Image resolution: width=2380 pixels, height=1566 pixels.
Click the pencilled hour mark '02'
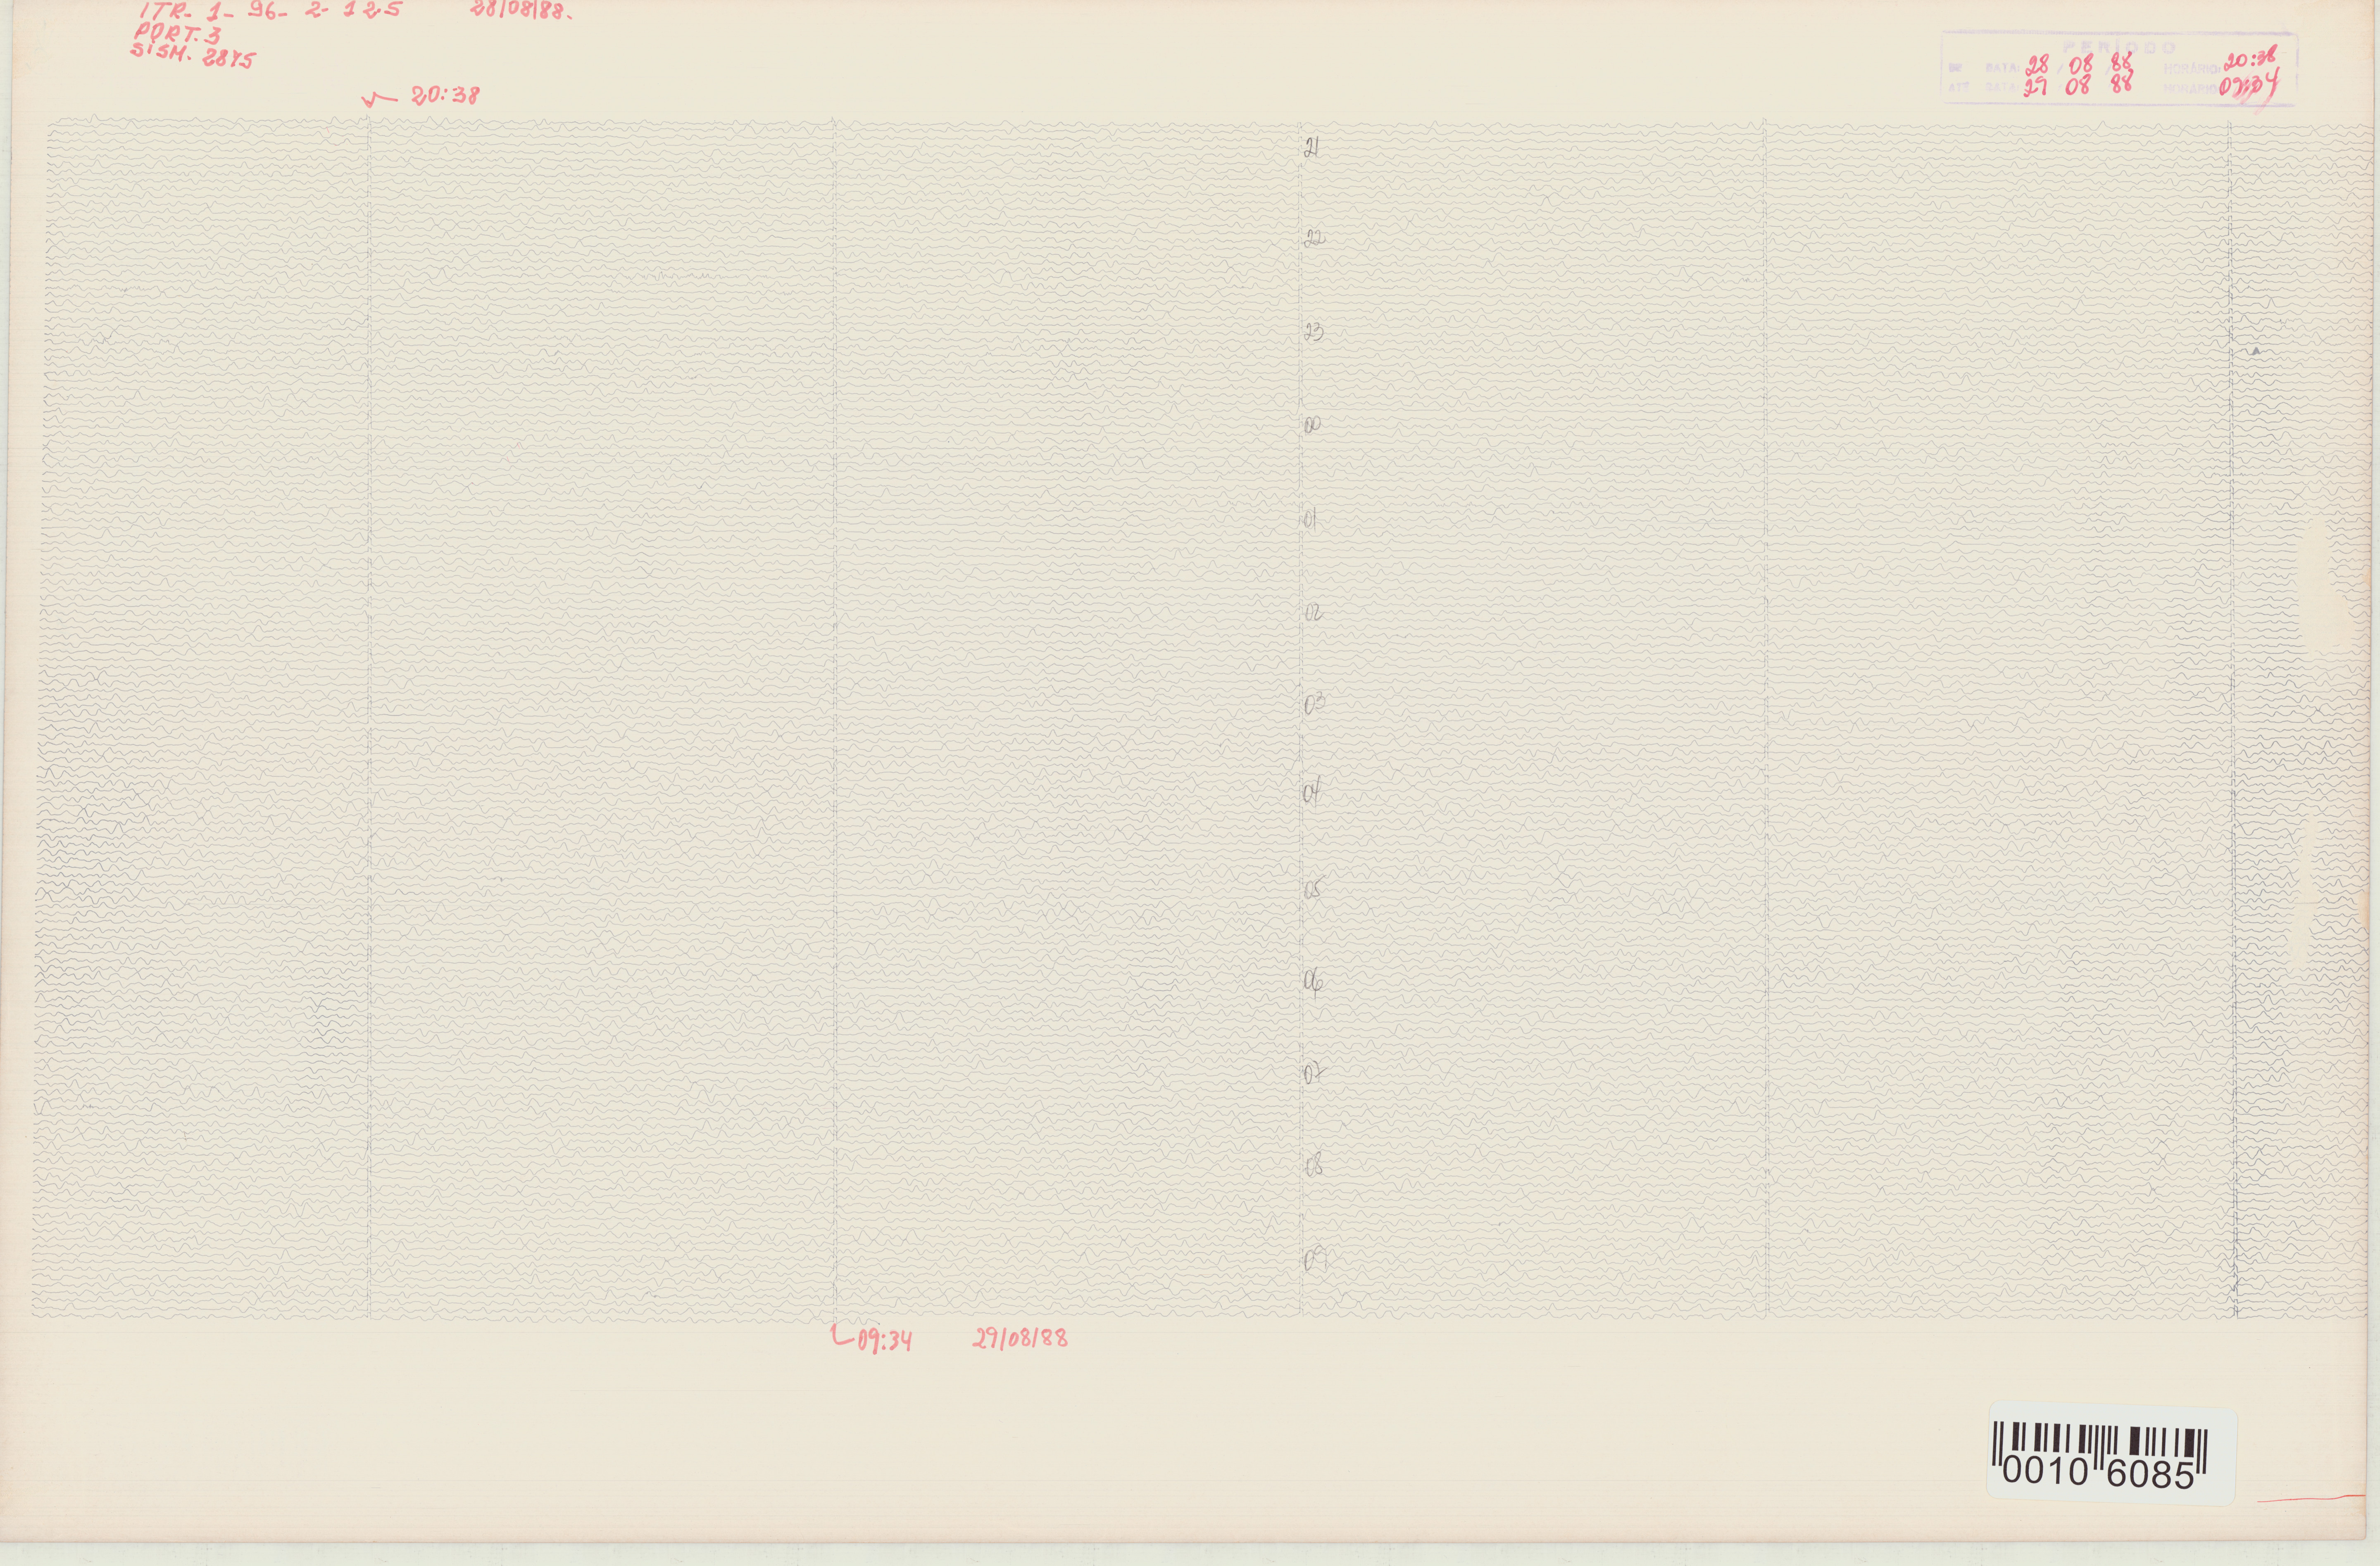(x=1313, y=613)
